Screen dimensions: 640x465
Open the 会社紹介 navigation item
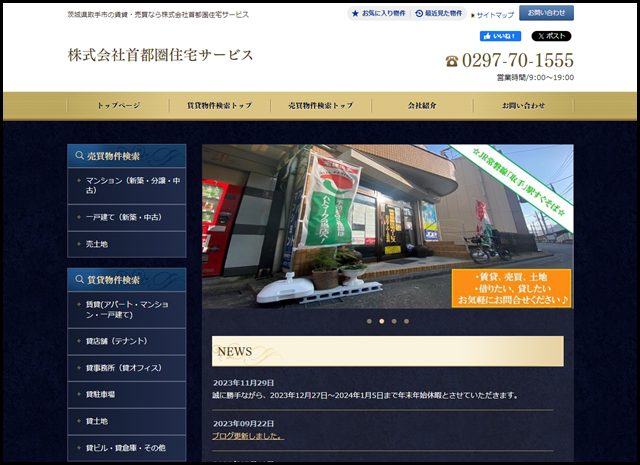[x=422, y=105]
